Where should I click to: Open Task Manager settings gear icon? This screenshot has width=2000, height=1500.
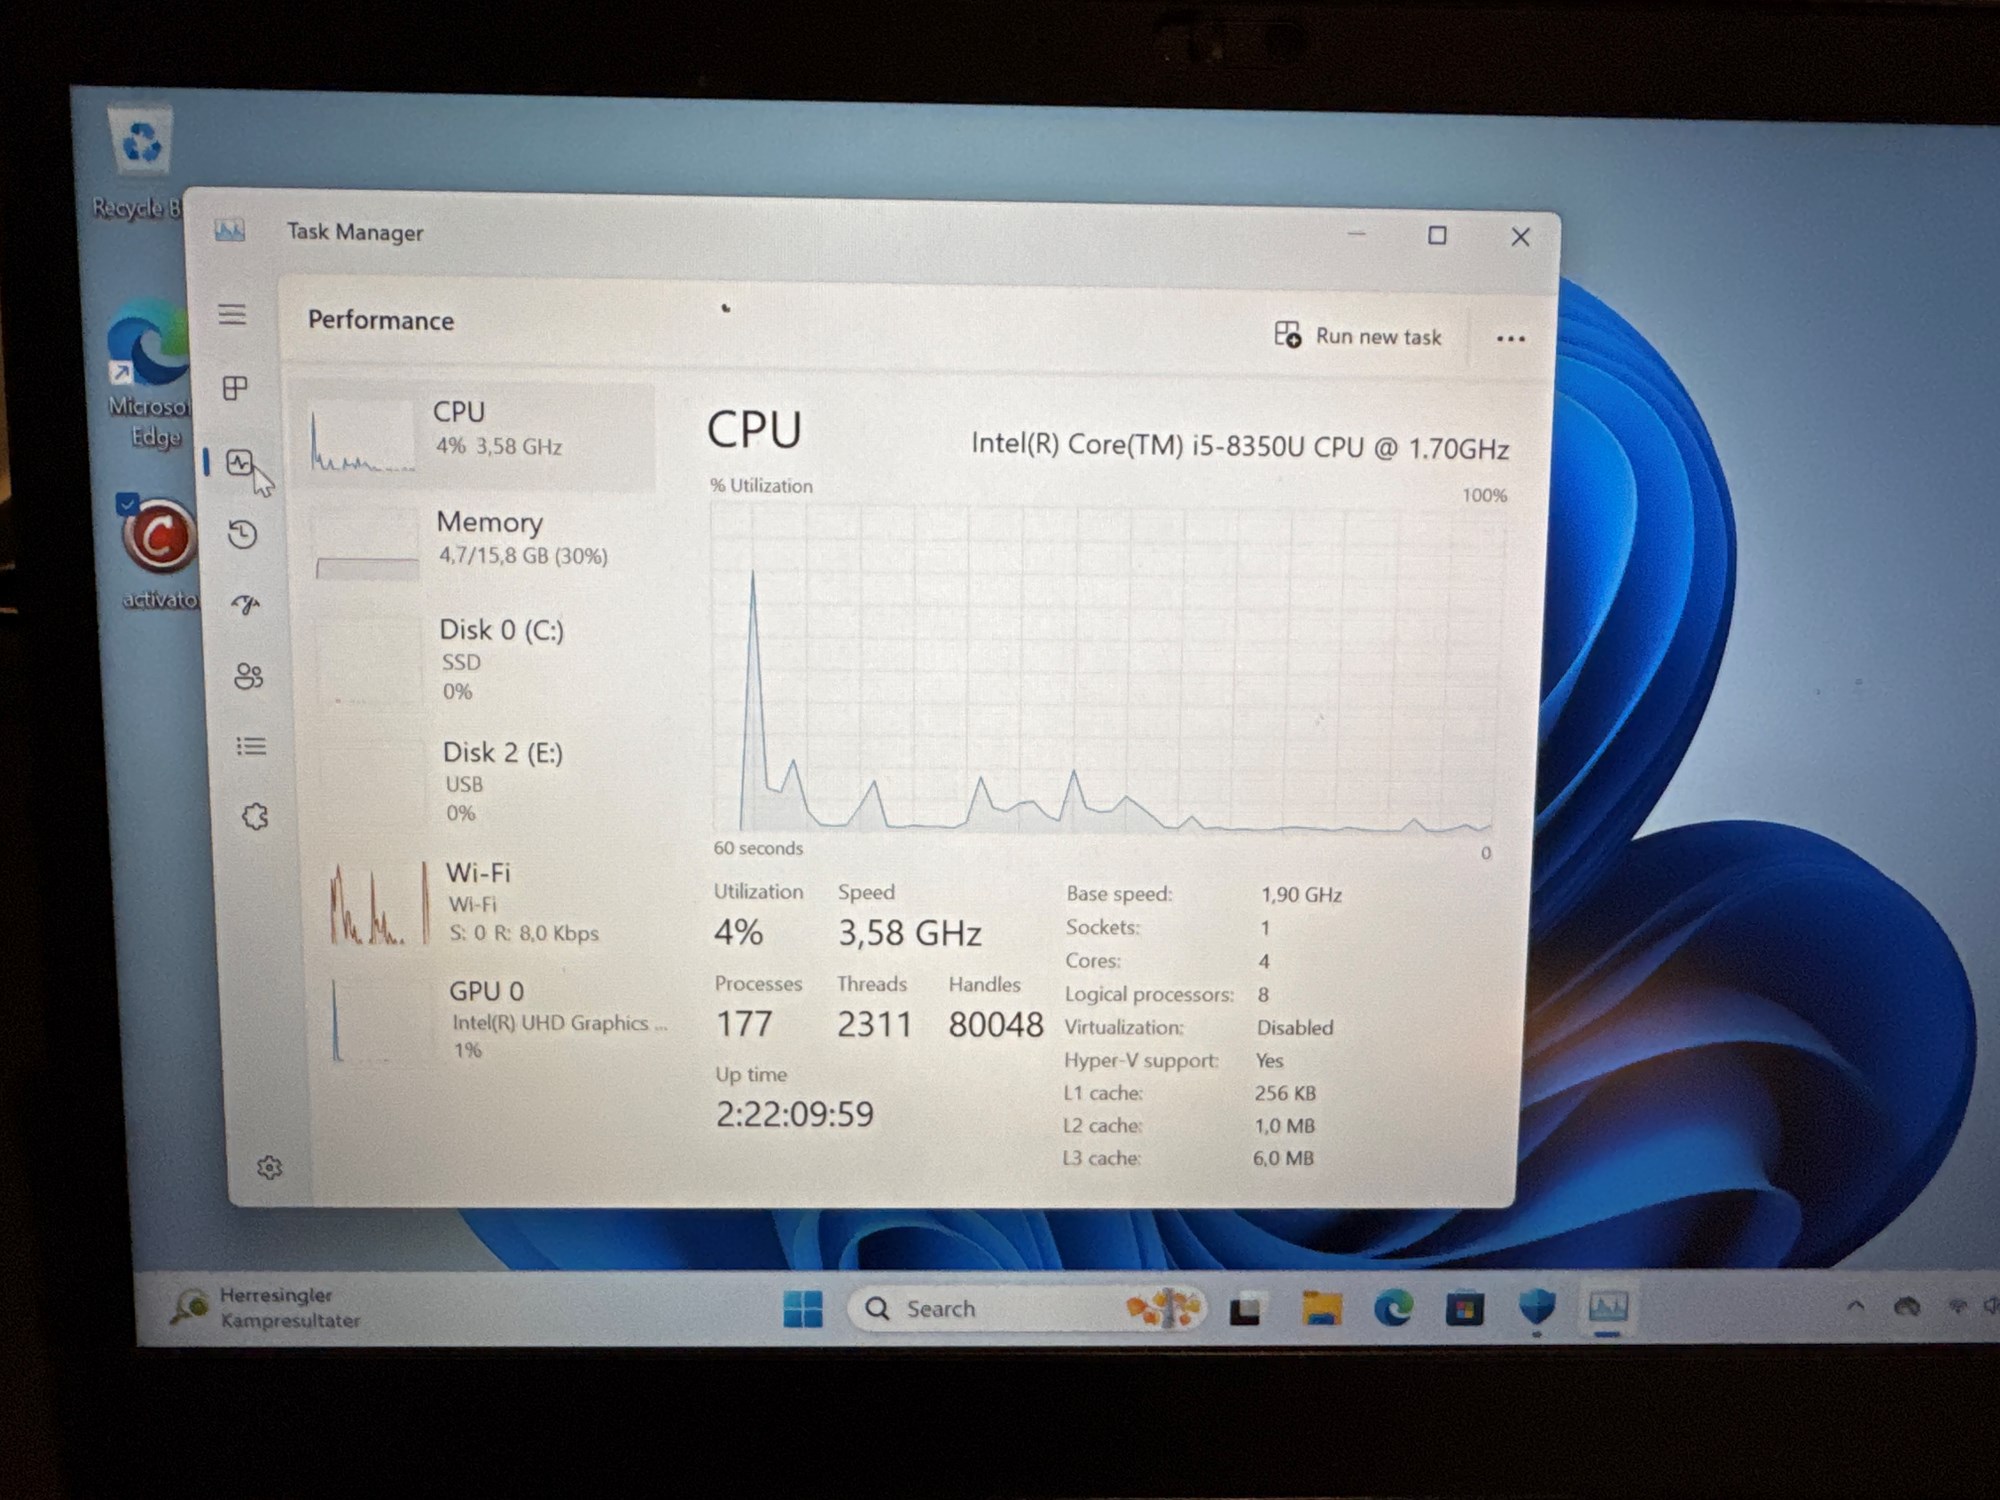pyautogui.click(x=269, y=1167)
